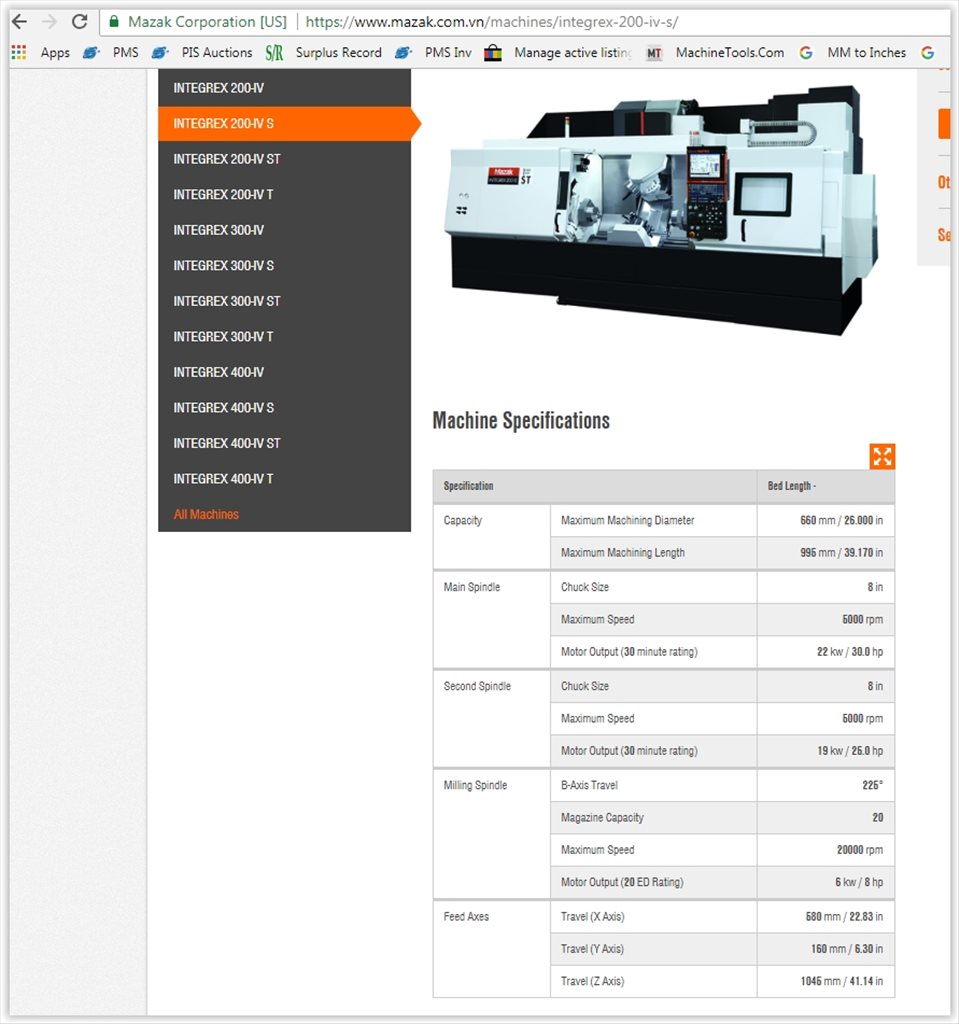Click the green secure padlock icon
This screenshot has width=959, height=1024.
click(x=114, y=22)
